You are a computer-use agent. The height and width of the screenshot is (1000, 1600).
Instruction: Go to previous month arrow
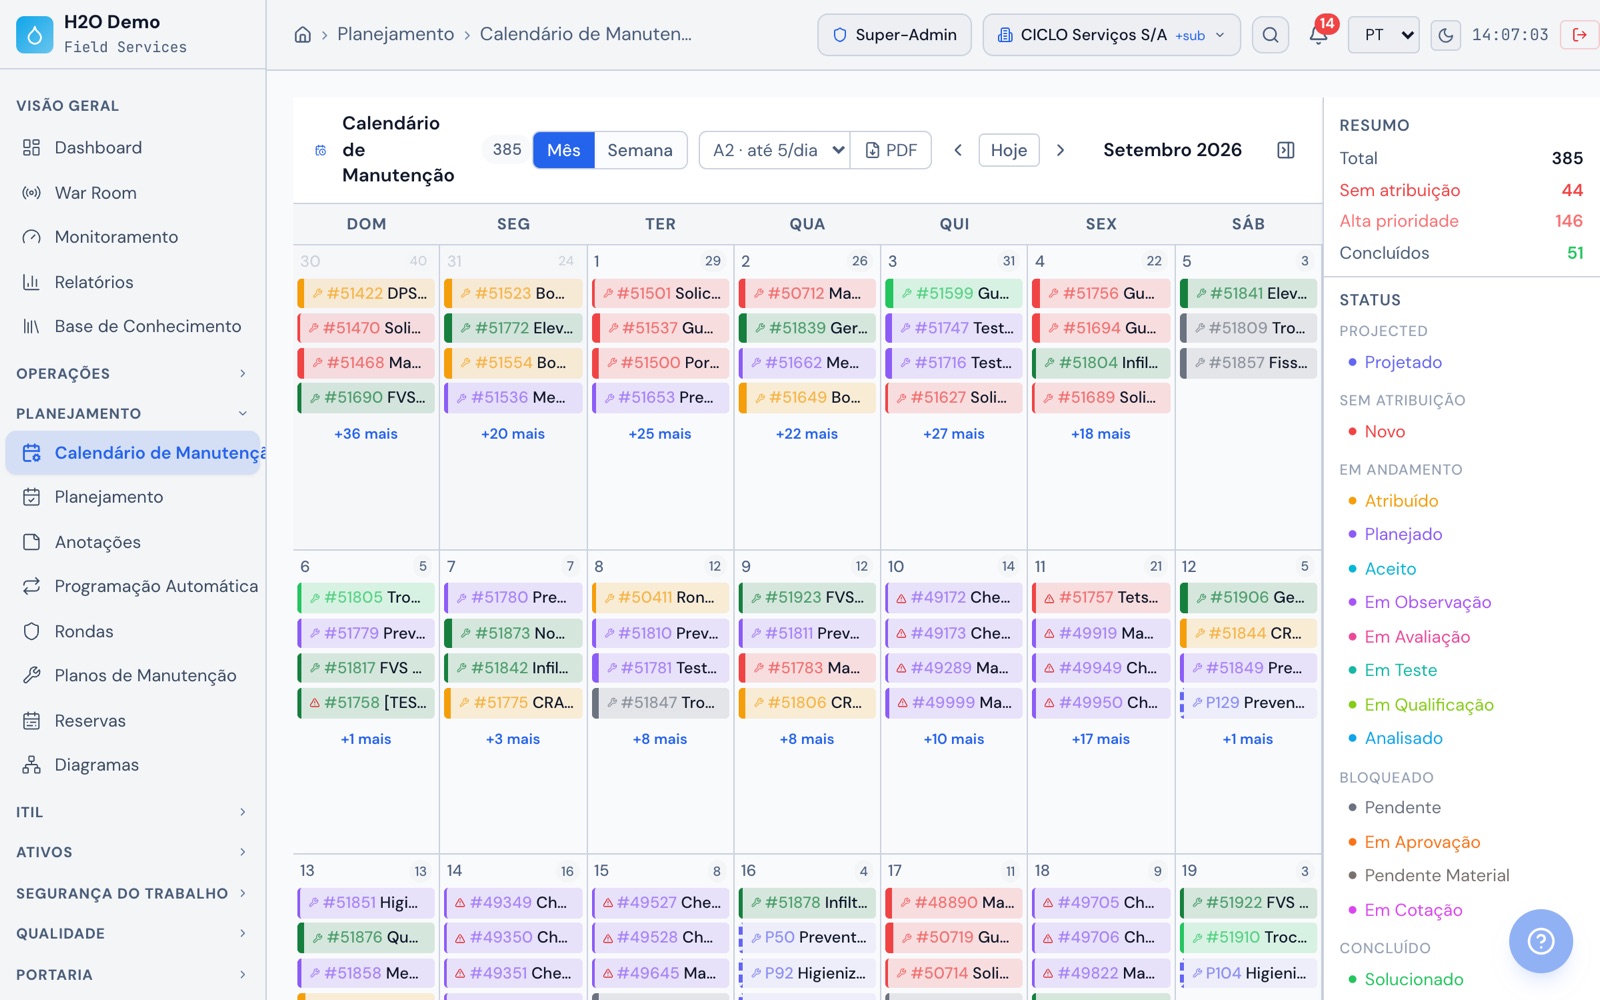click(x=958, y=150)
